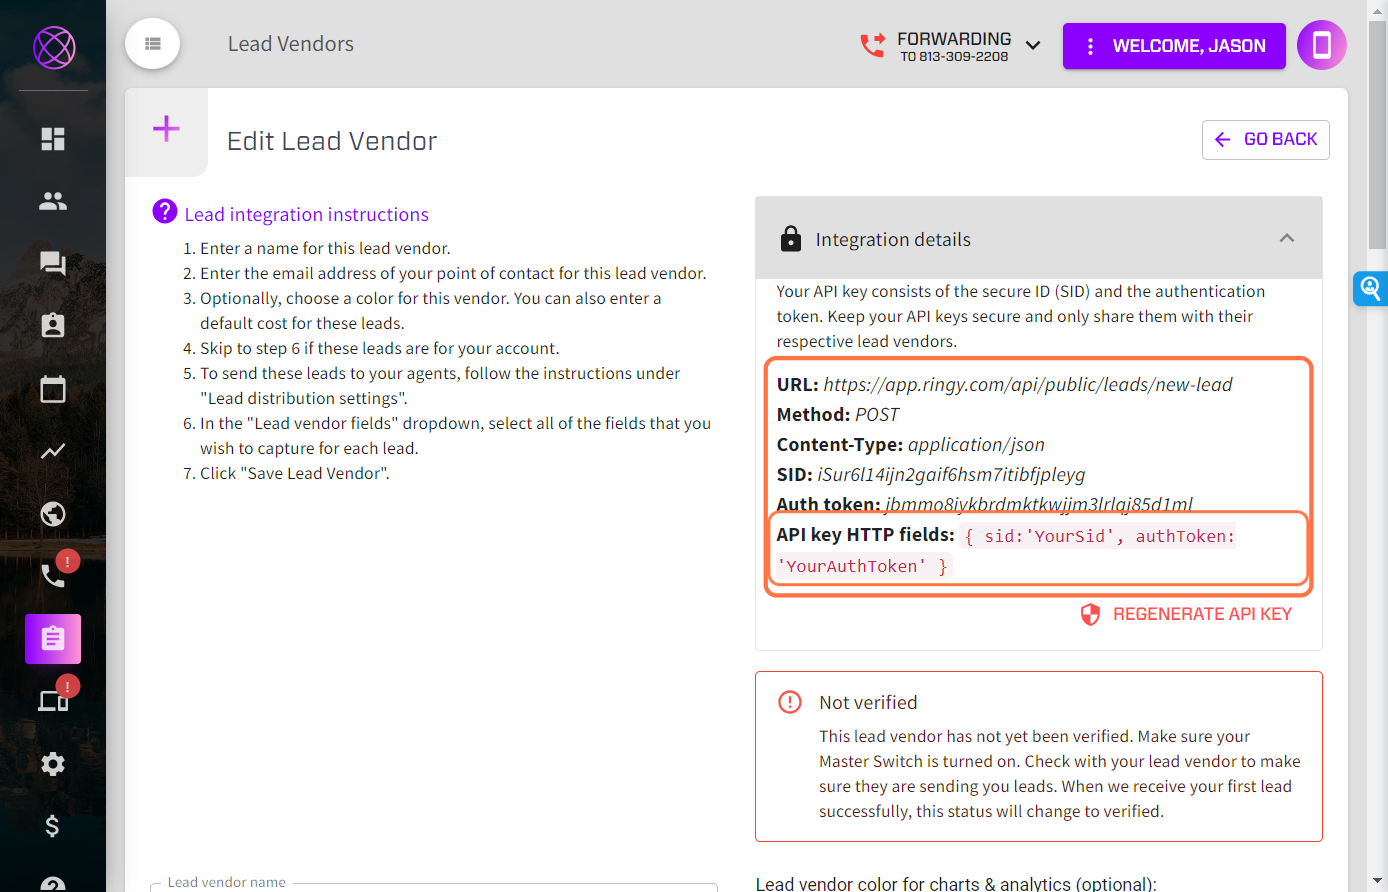Viewport: 1388px width, 892px height.
Task: Open the settings gear icon in sidebar
Action: pyautogui.click(x=53, y=764)
